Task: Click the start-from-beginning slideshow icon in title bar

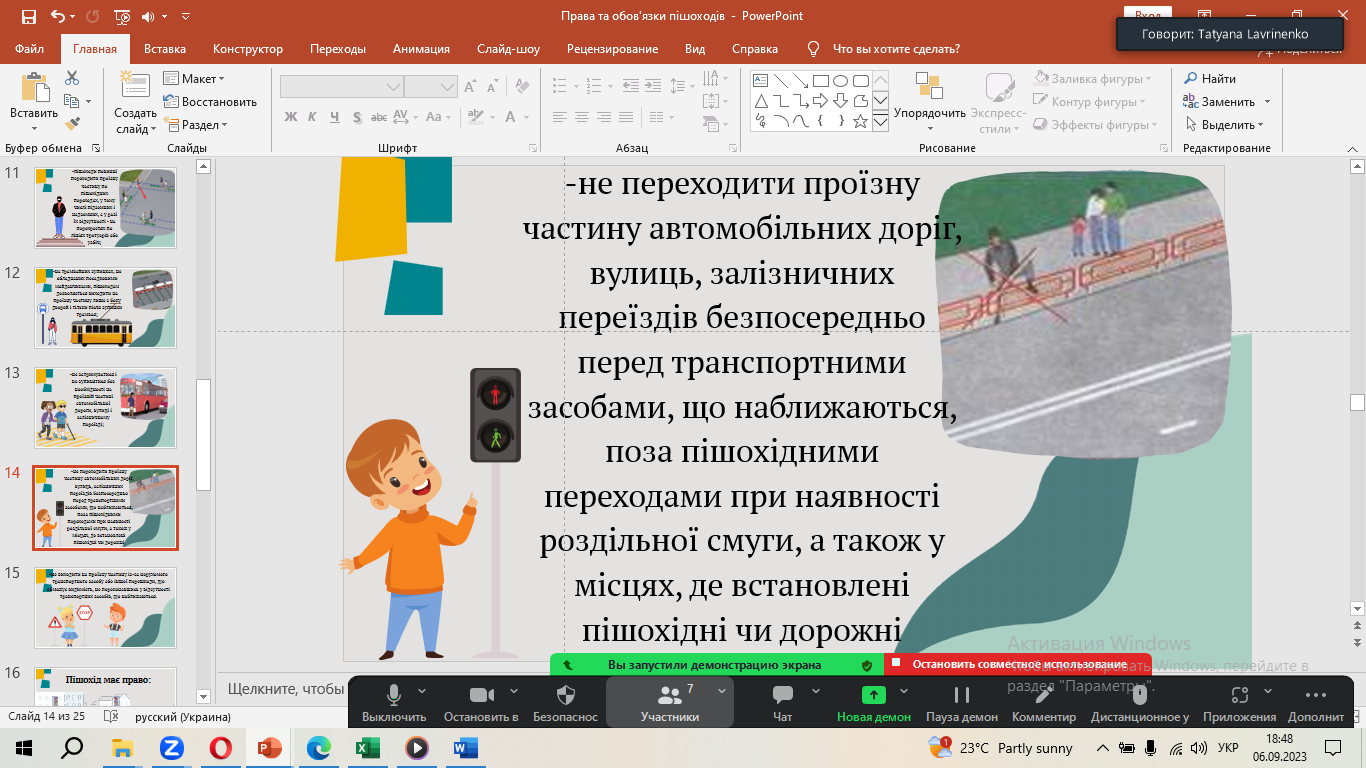Action: [122, 16]
